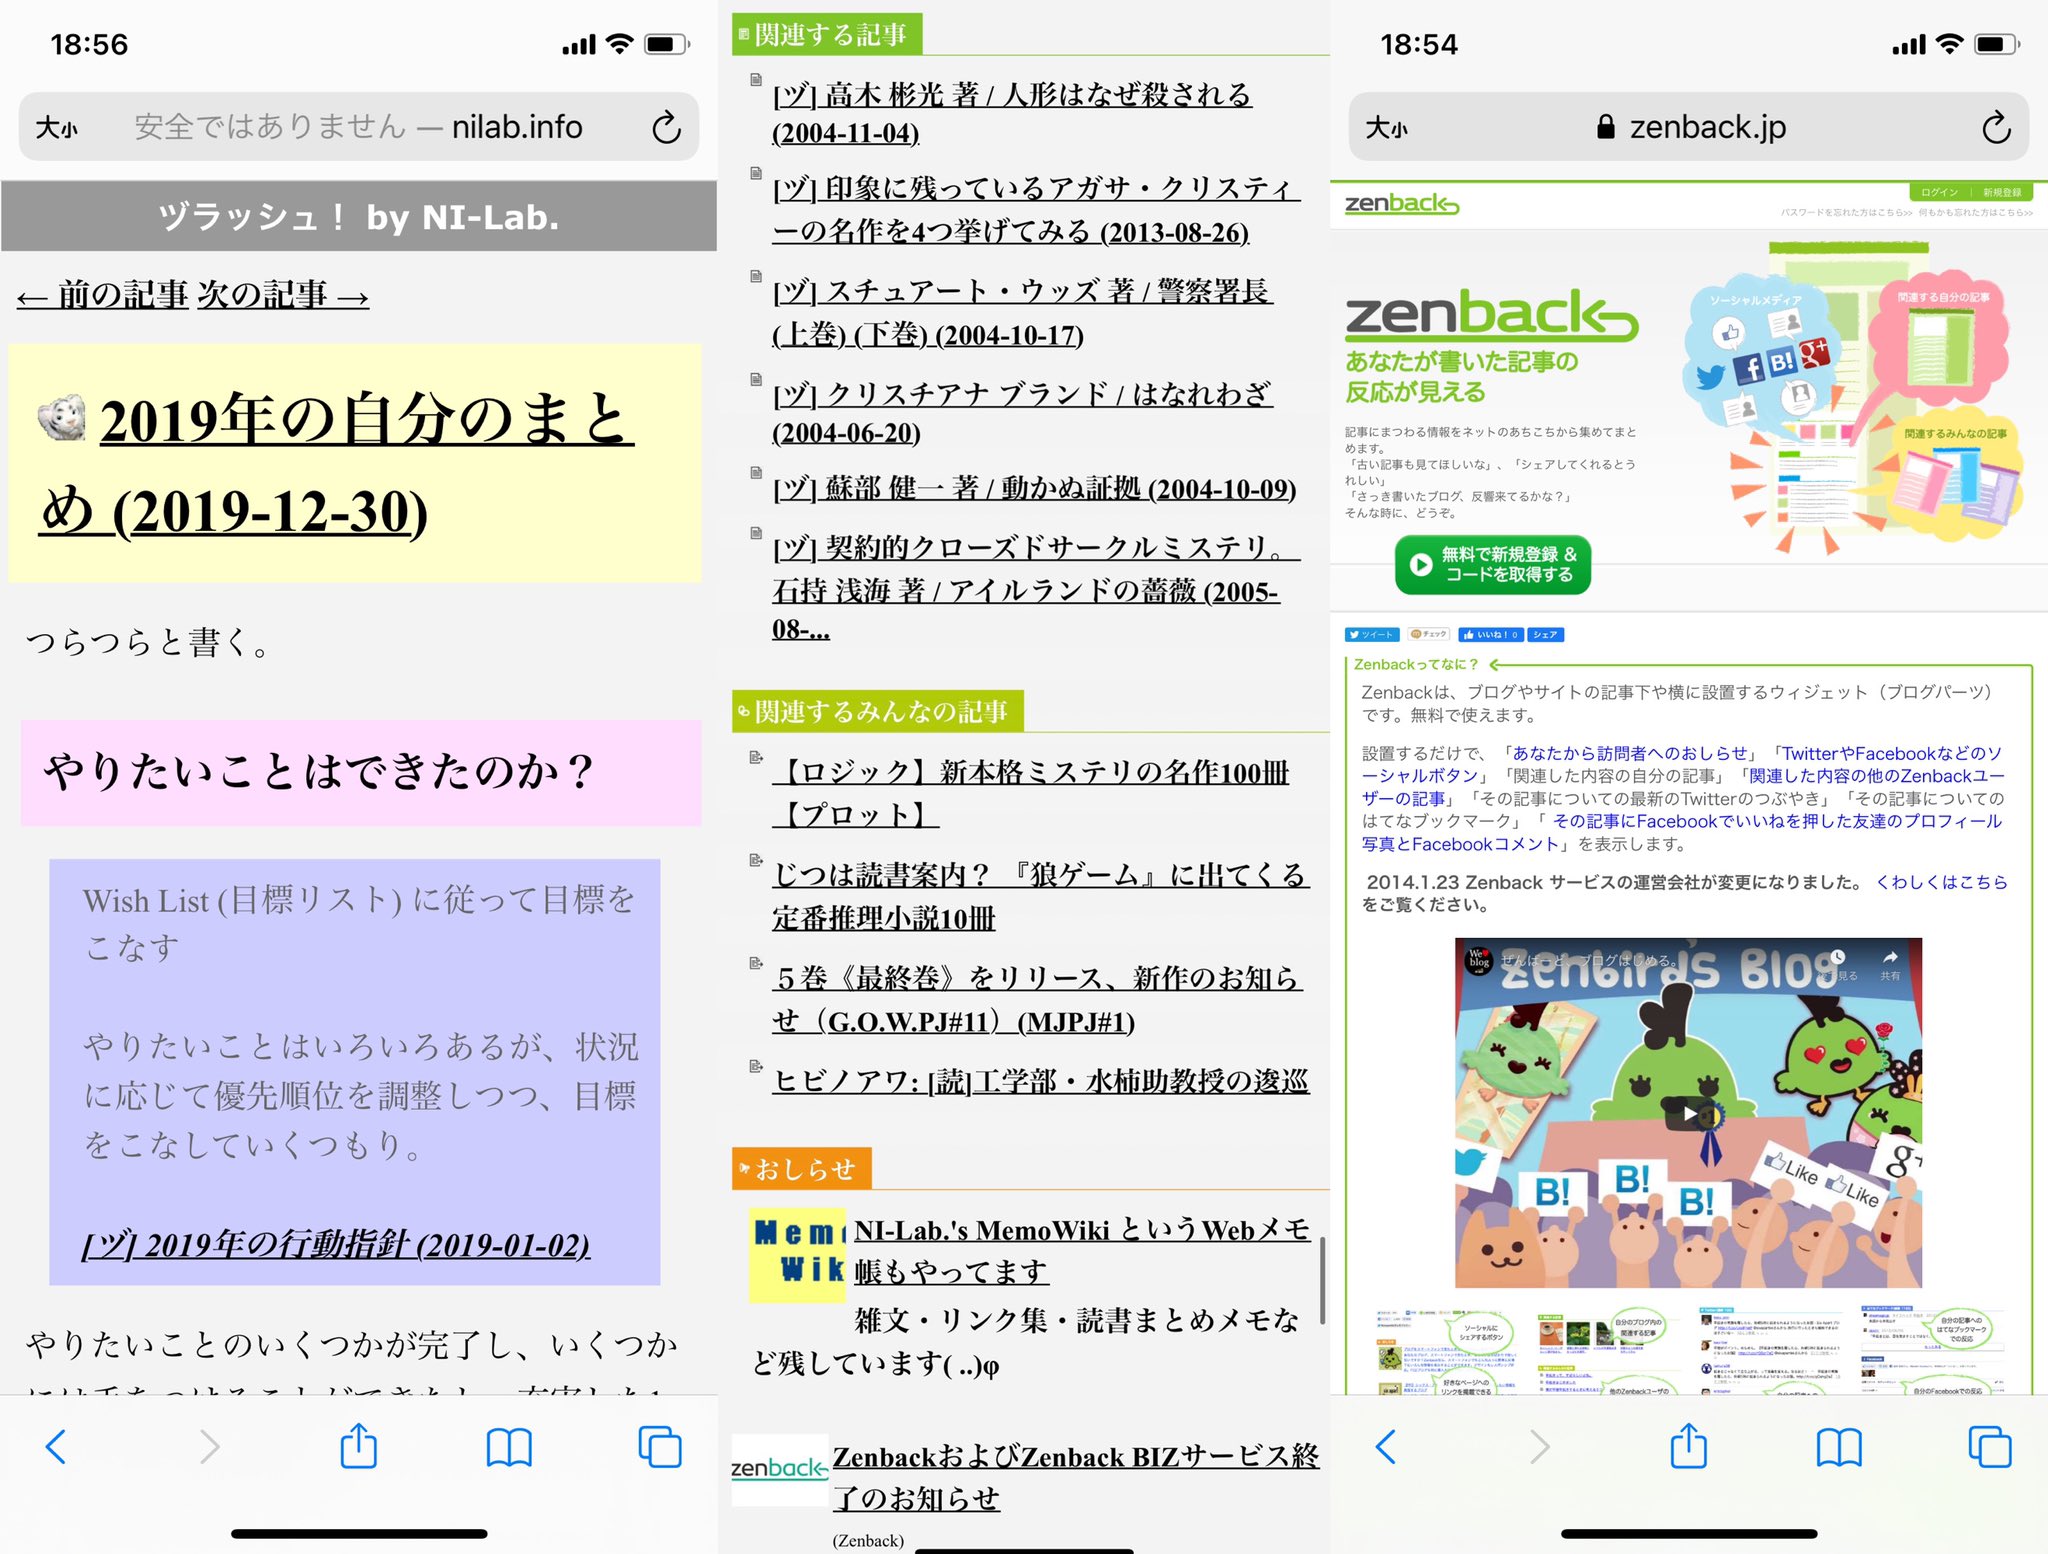Tap the video 共有 share icon
The height and width of the screenshot is (1554, 2048).
tap(1890, 964)
